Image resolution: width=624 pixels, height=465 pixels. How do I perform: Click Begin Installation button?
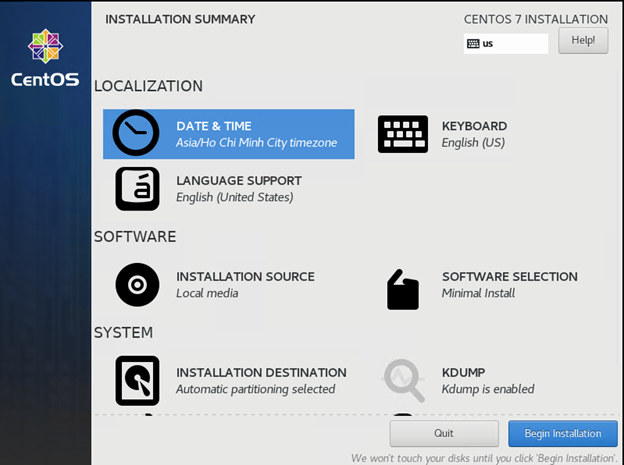point(563,433)
